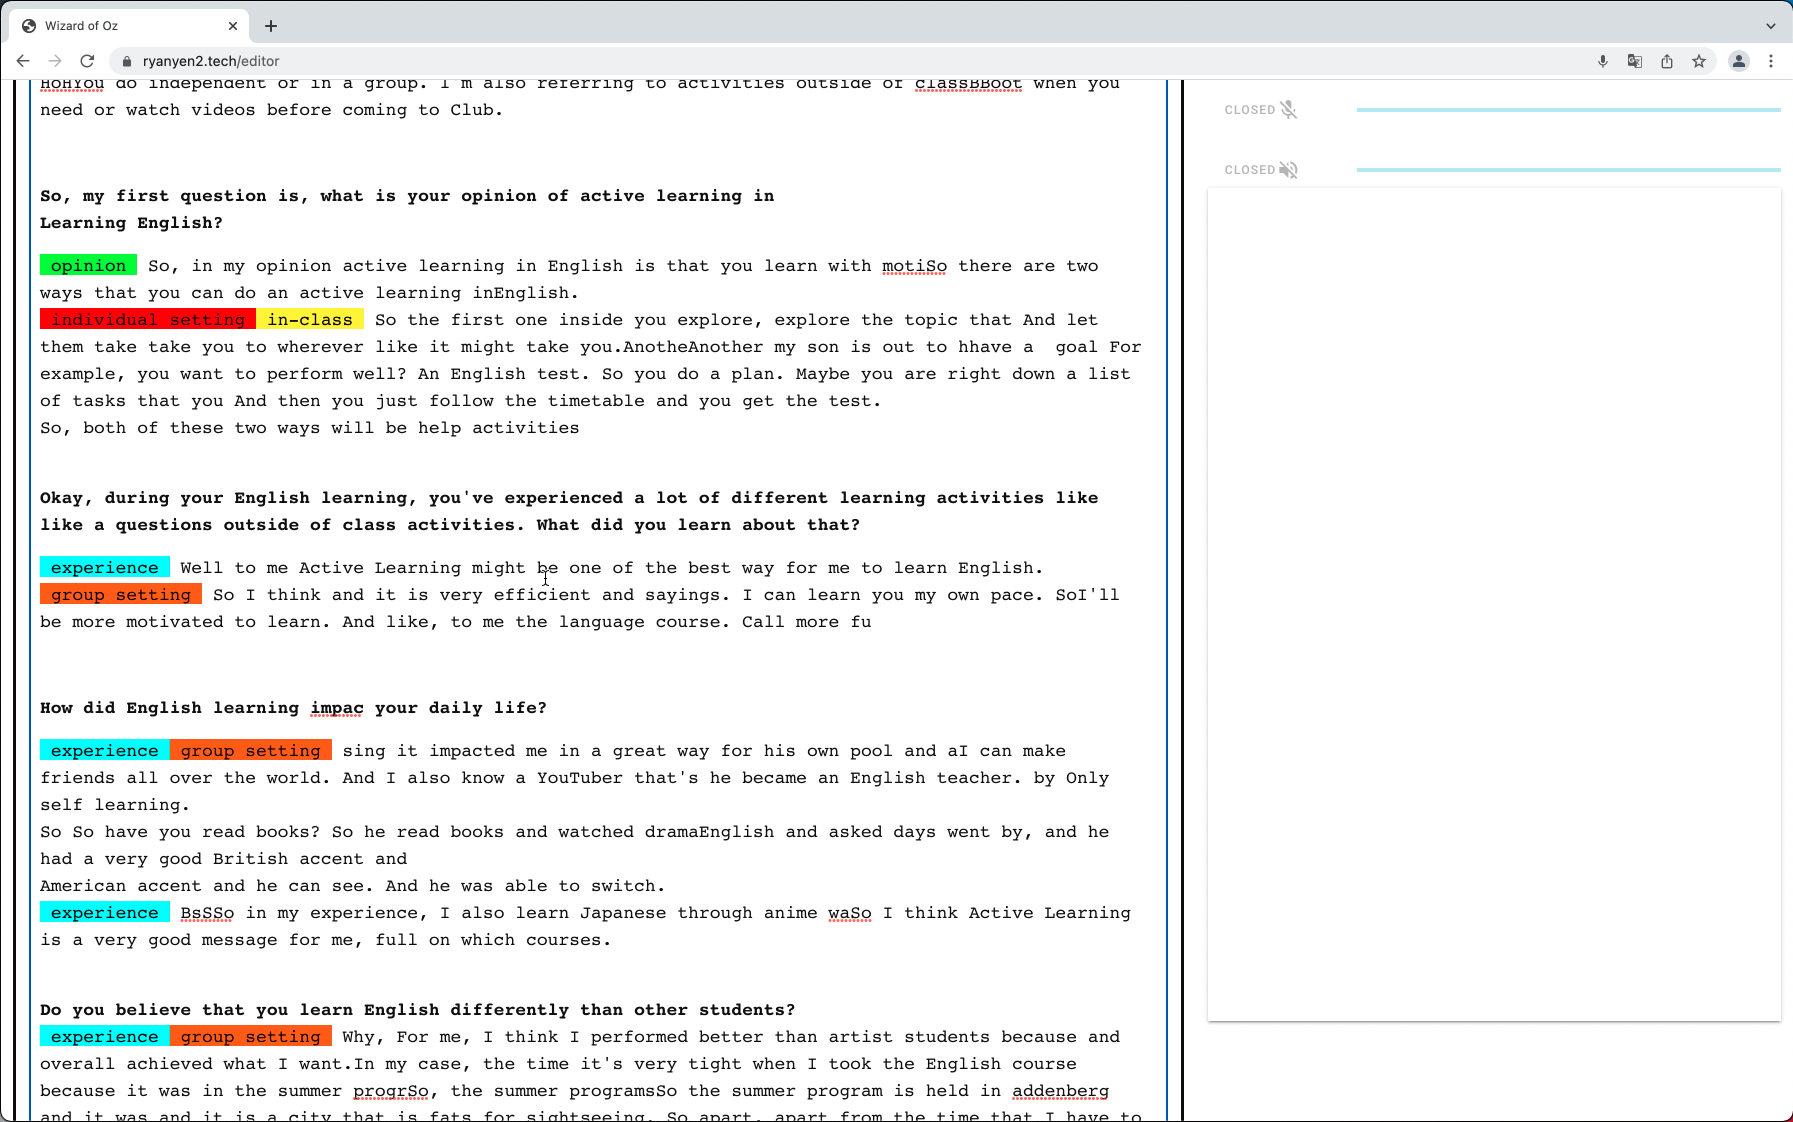Open the translate page icon
Image resolution: width=1793 pixels, height=1122 pixels.
click(1635, 61)
